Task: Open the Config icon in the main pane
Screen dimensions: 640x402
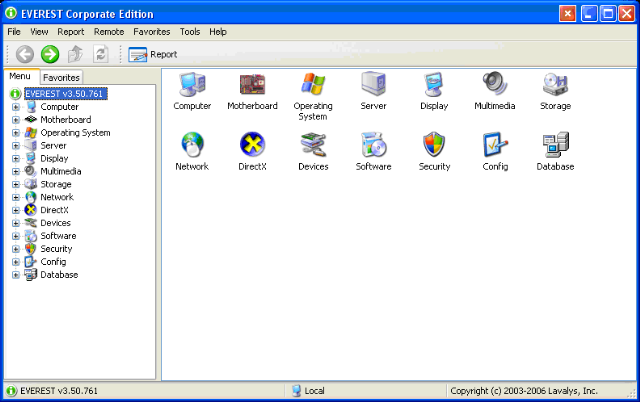Action: pos(495,144)
